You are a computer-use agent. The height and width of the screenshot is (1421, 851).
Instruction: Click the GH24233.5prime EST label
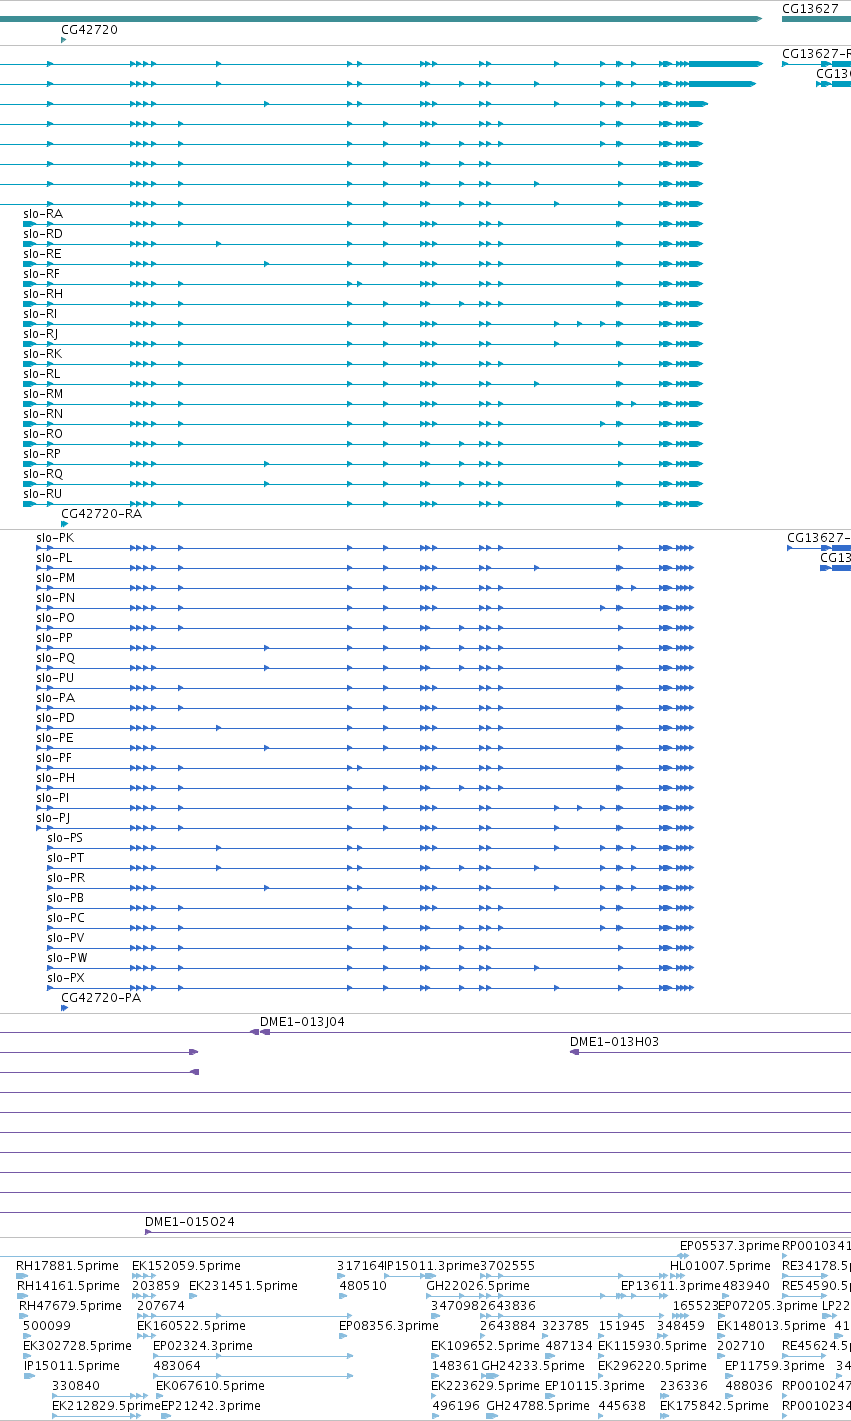click(533, 1366)
